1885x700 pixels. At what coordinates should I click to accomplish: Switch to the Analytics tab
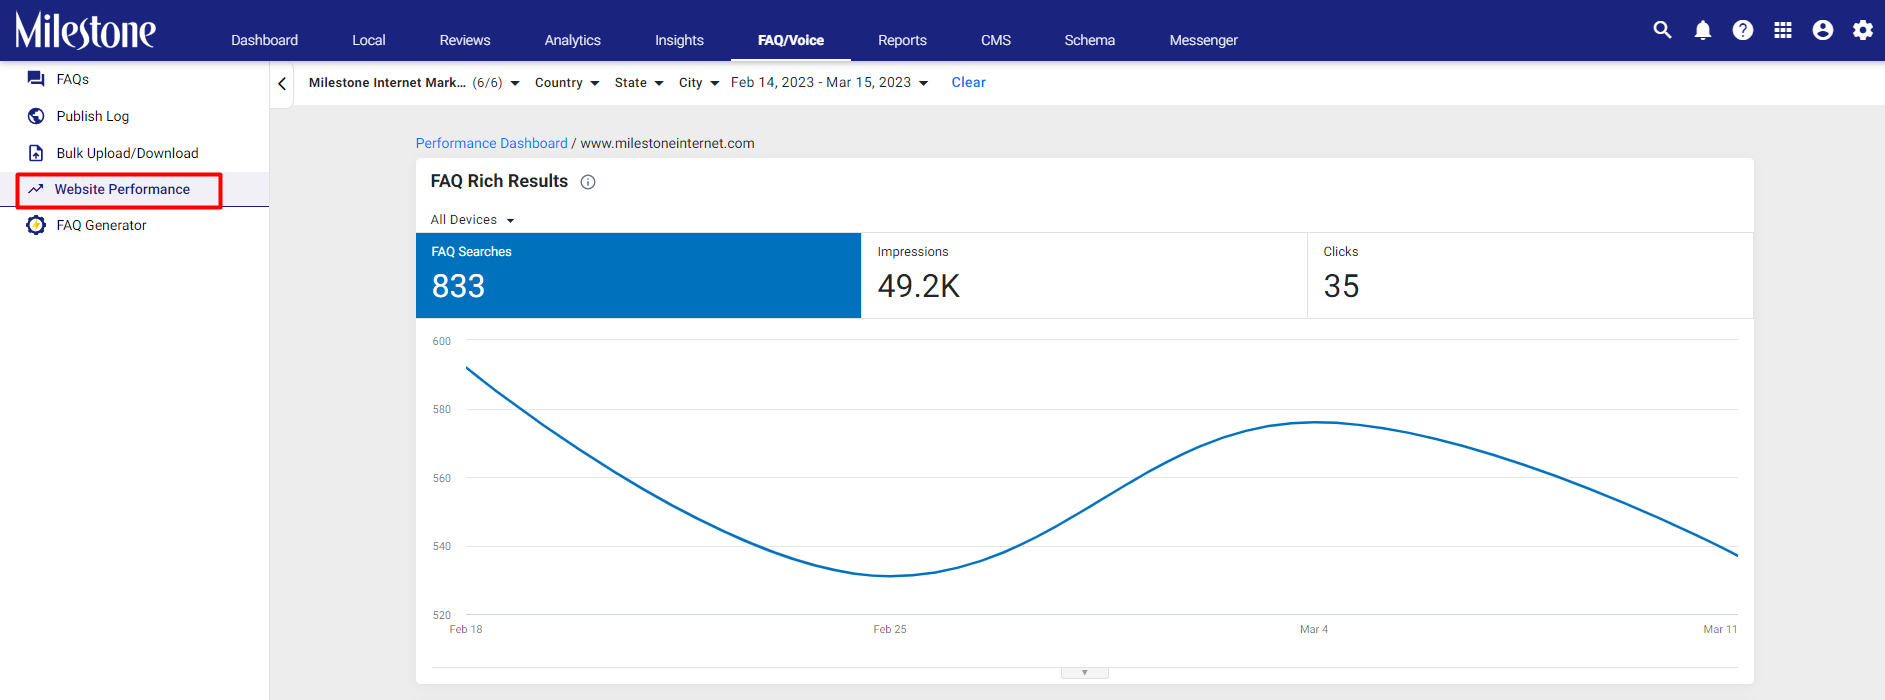(573, 40)
